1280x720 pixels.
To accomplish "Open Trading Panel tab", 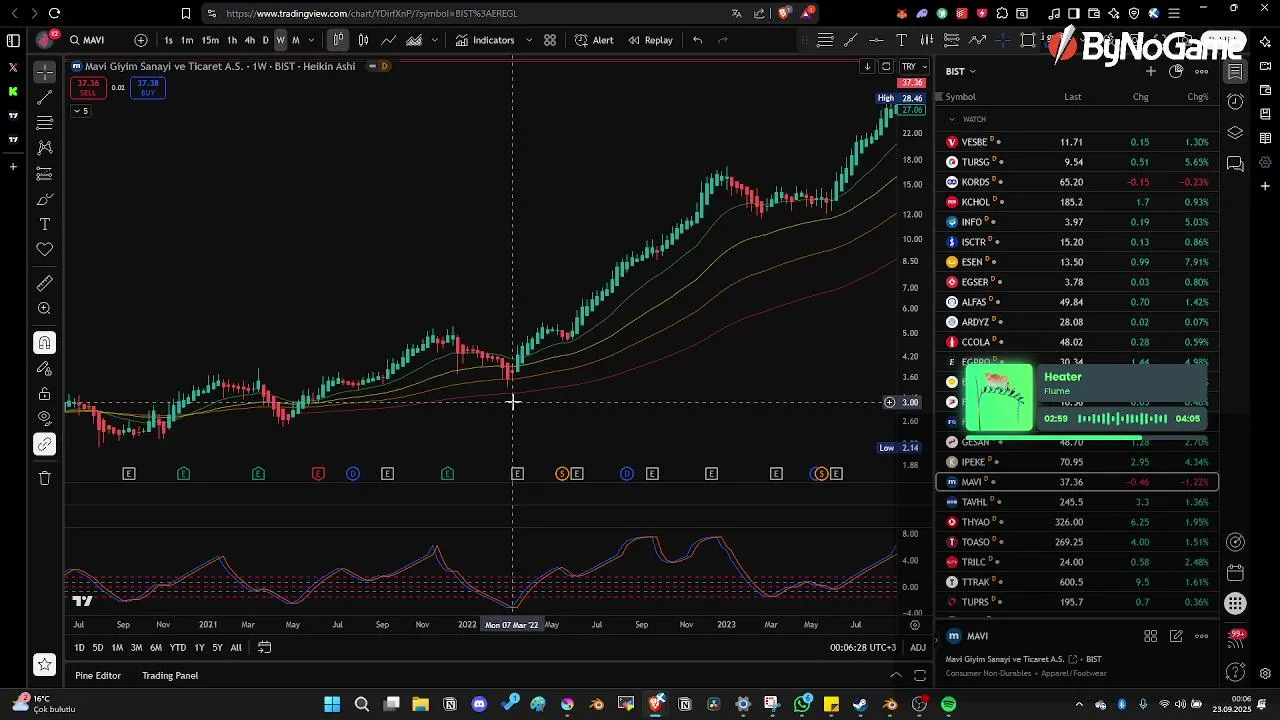I will [170, 676].
